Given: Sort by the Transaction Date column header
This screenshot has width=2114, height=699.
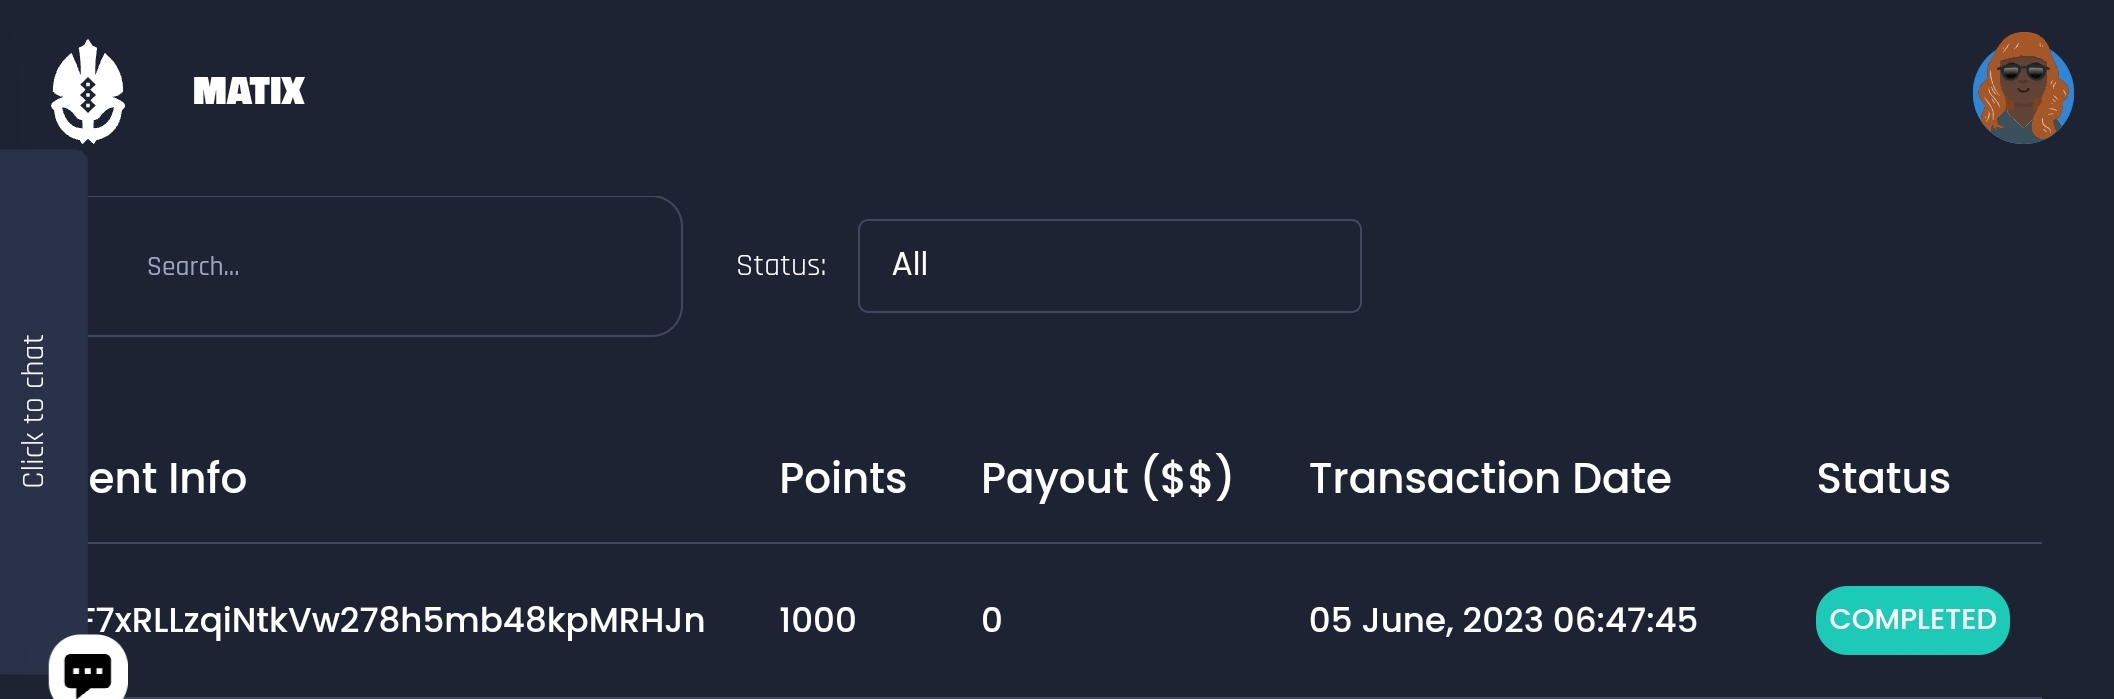Looking at the screenshot, I should [x=1489, y=479].
